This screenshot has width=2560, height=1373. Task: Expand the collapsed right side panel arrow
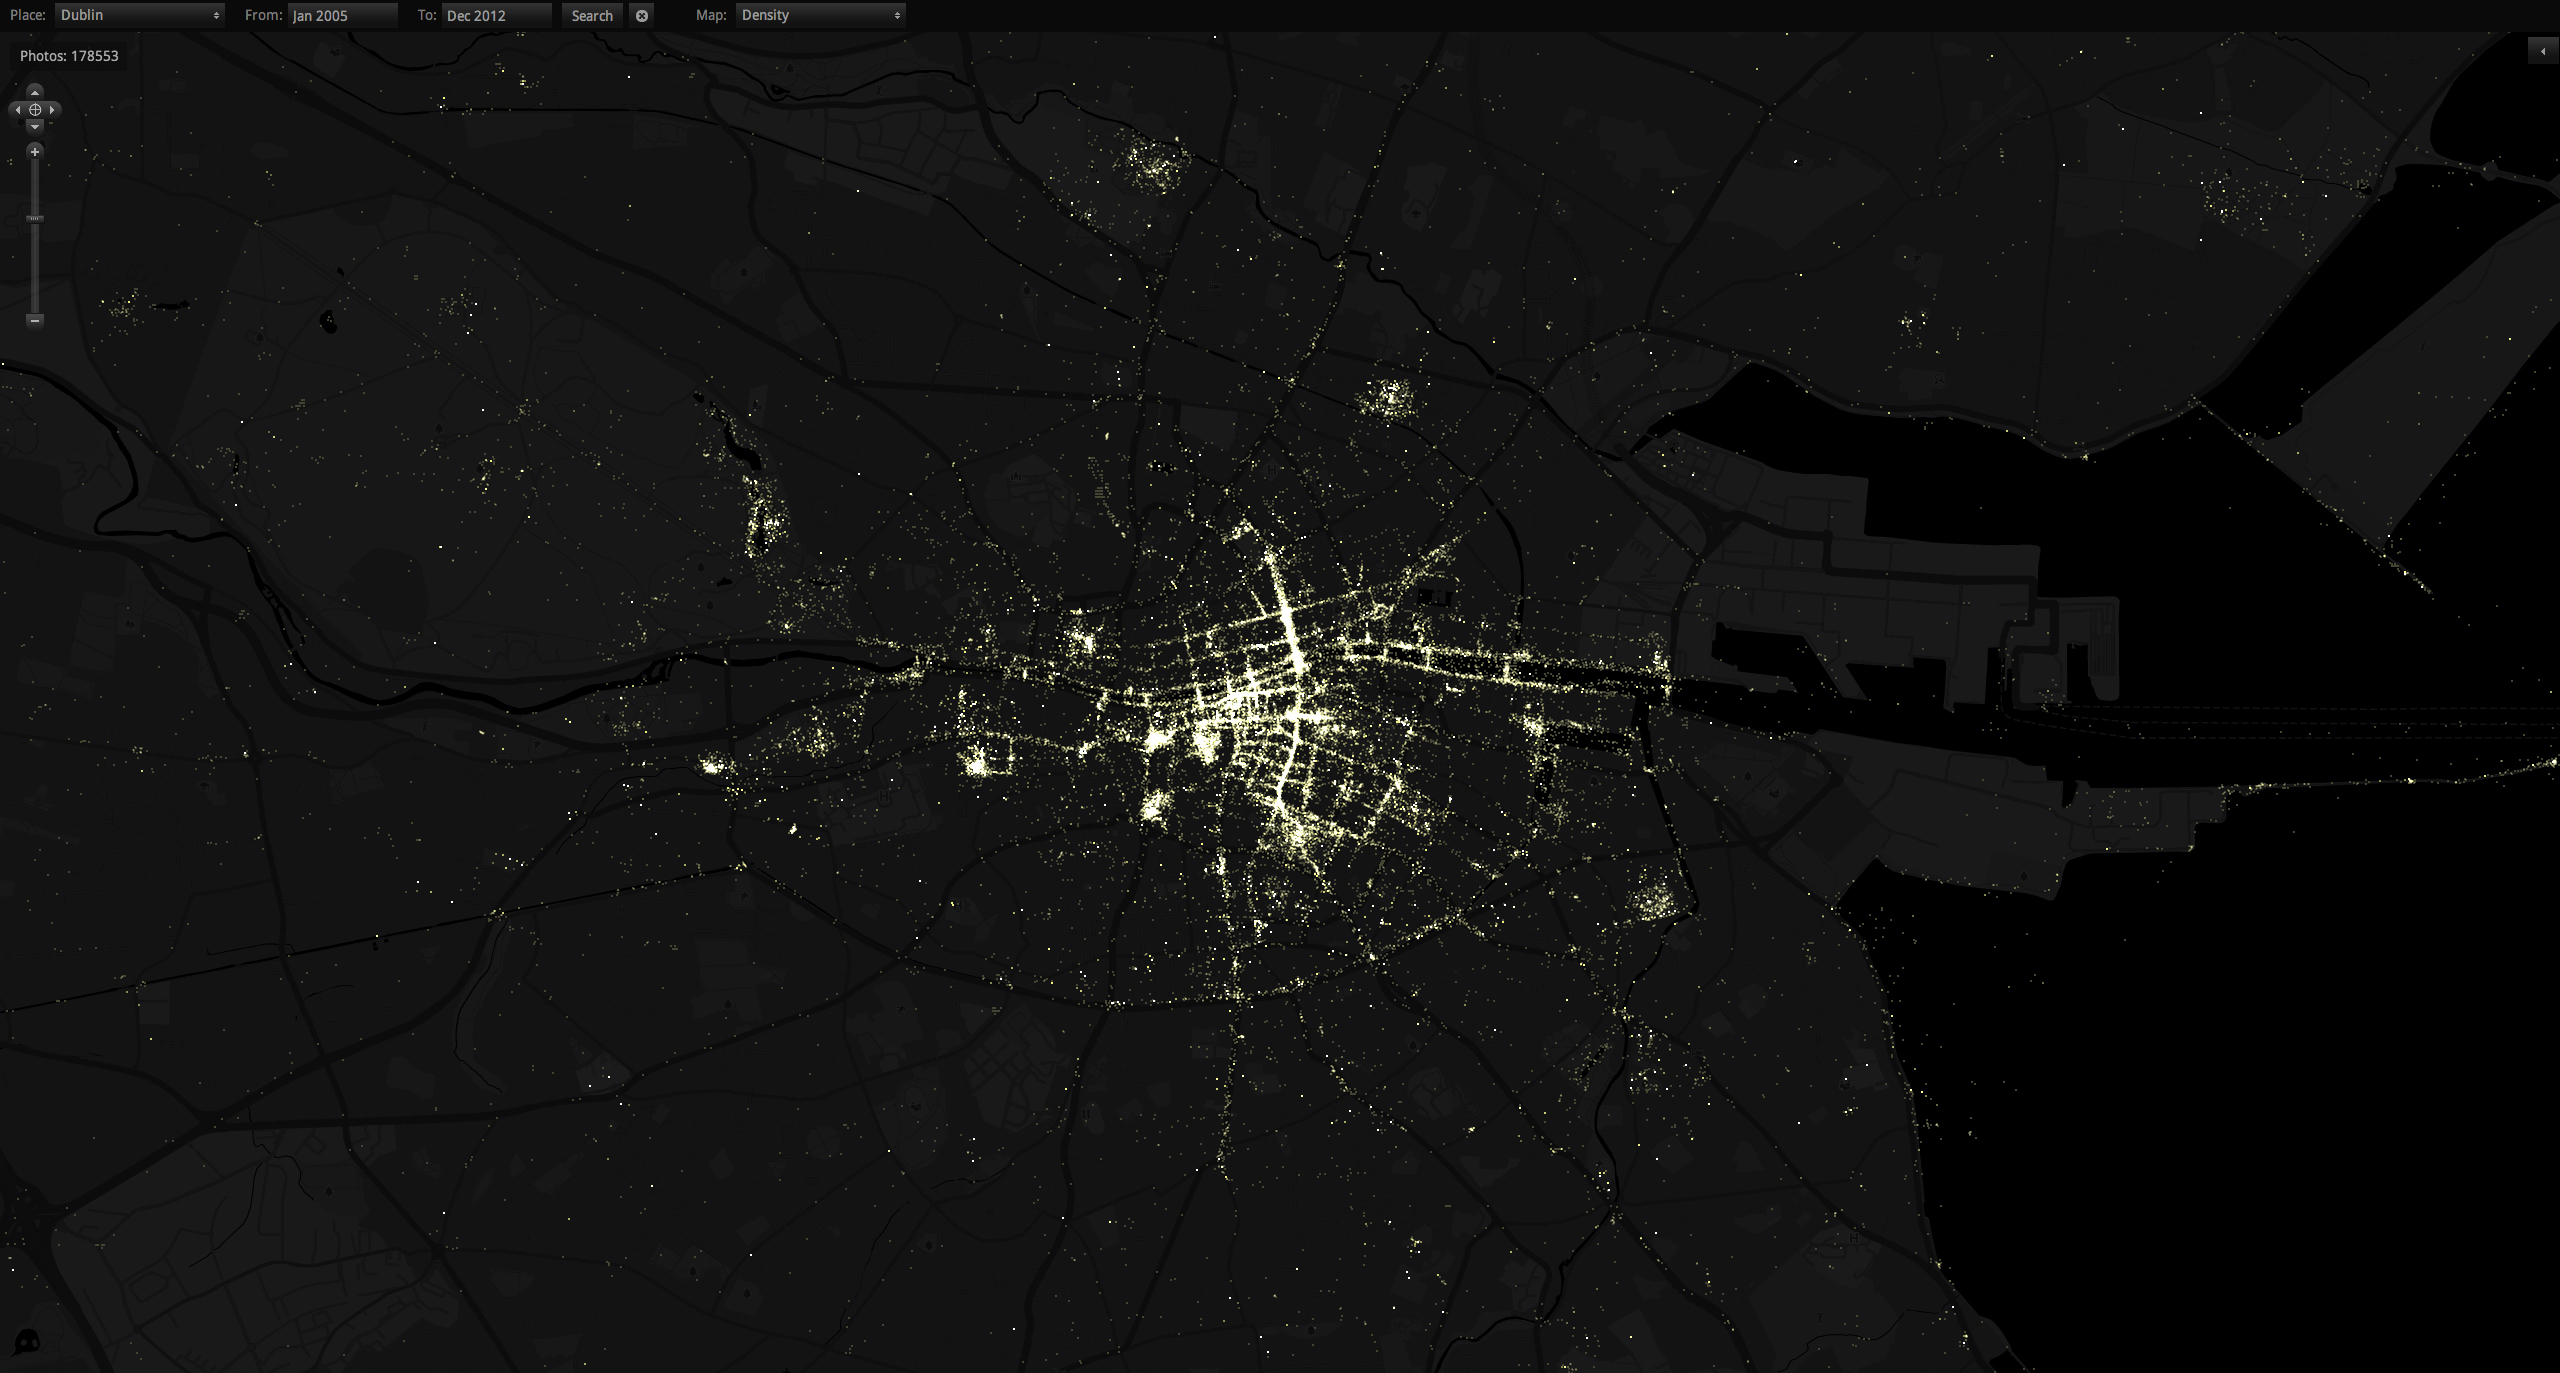[2542, 51]
